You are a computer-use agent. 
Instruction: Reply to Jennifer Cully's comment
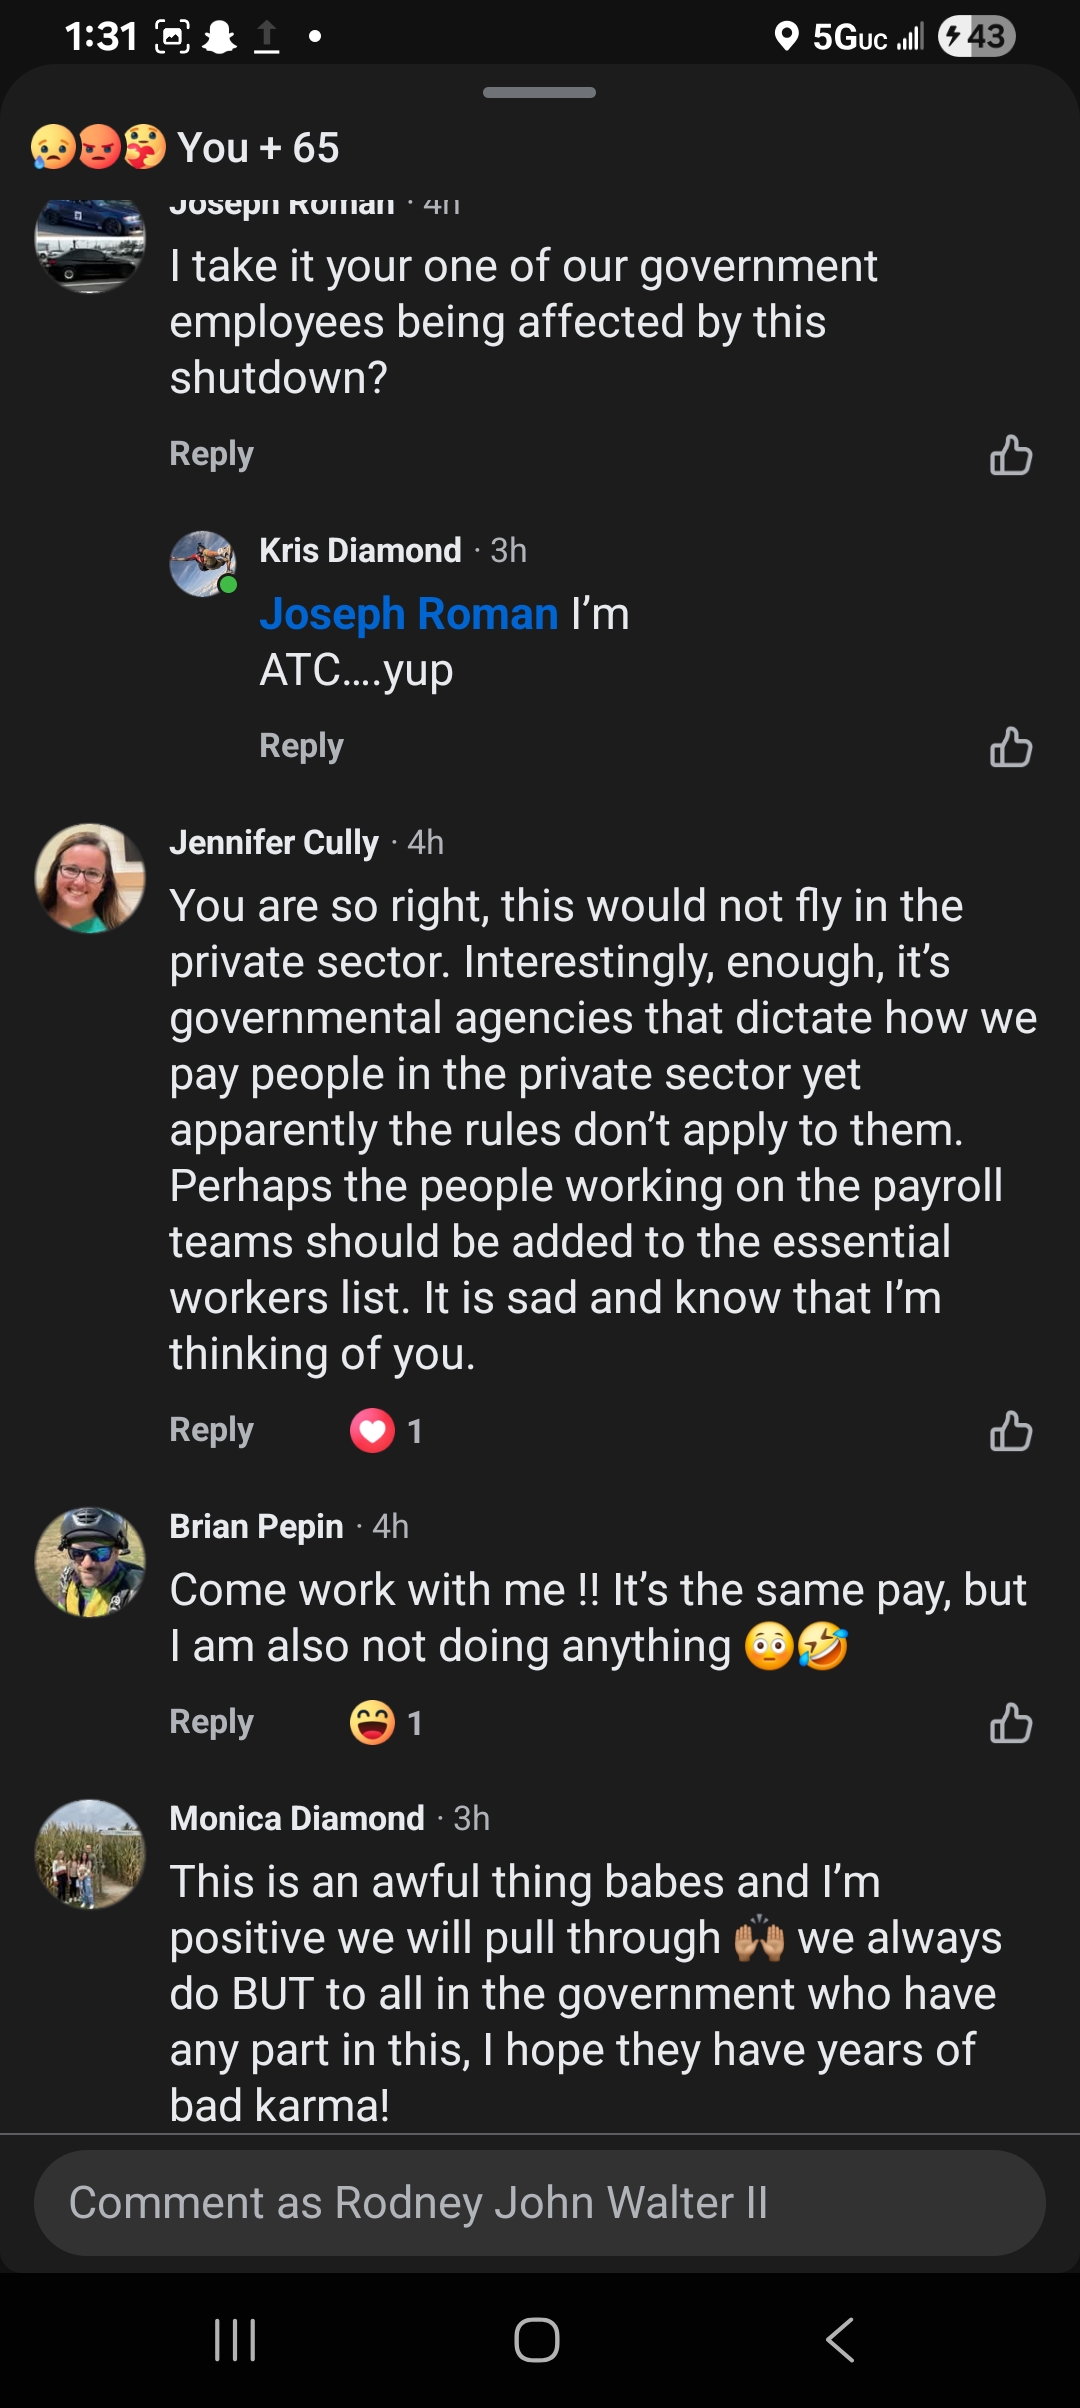tap(212, 1430)
